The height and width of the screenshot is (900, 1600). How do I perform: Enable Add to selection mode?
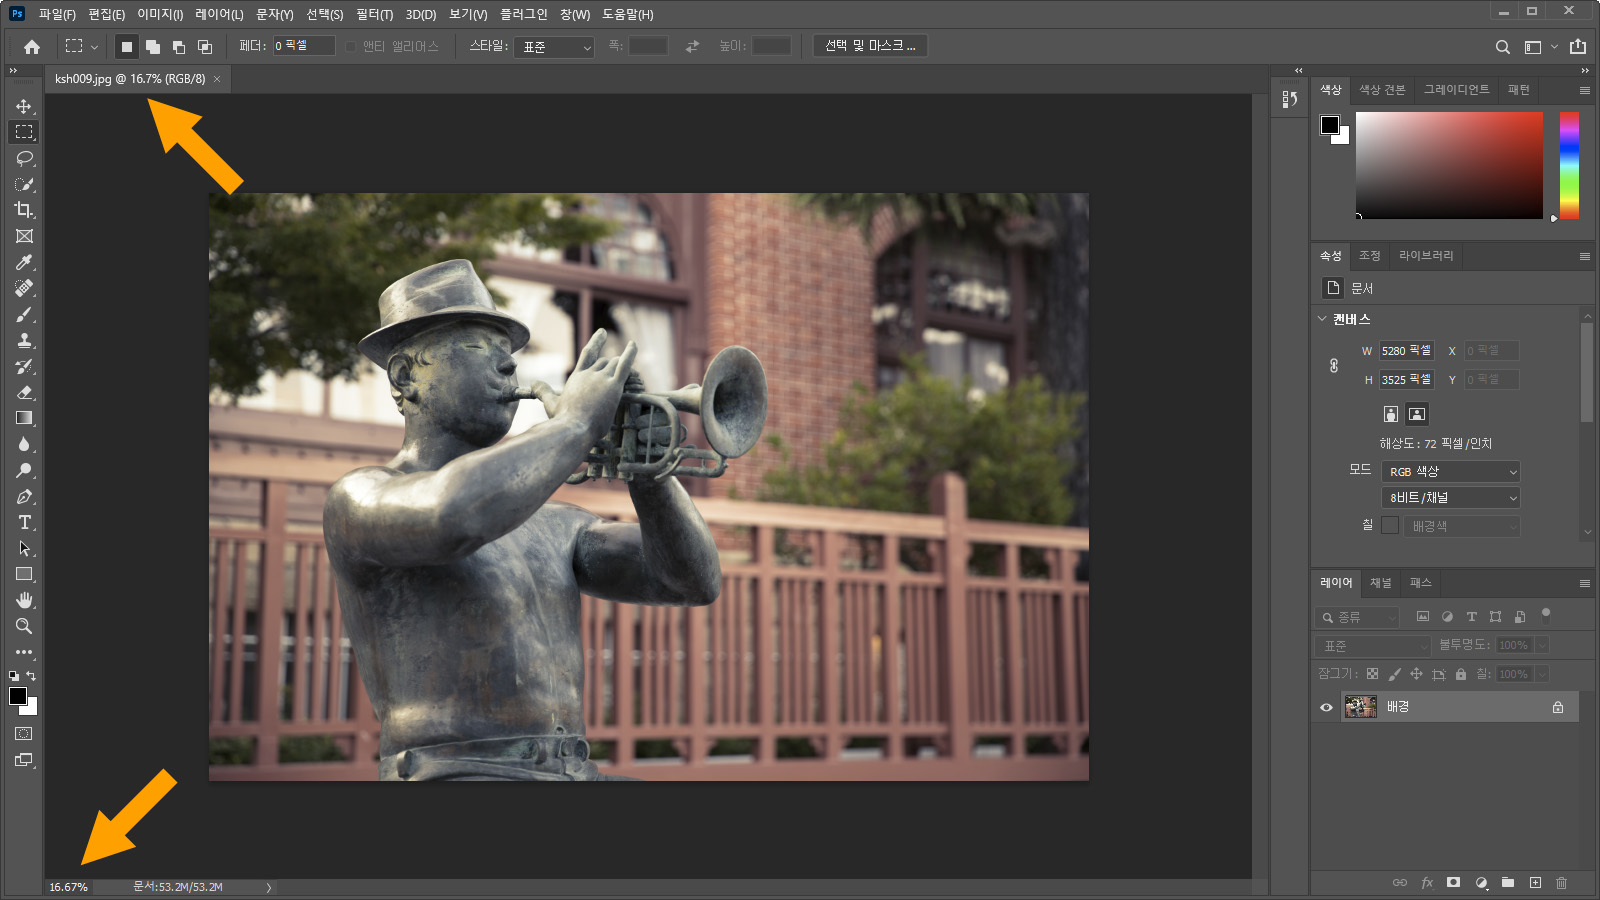tap(152, 47)
